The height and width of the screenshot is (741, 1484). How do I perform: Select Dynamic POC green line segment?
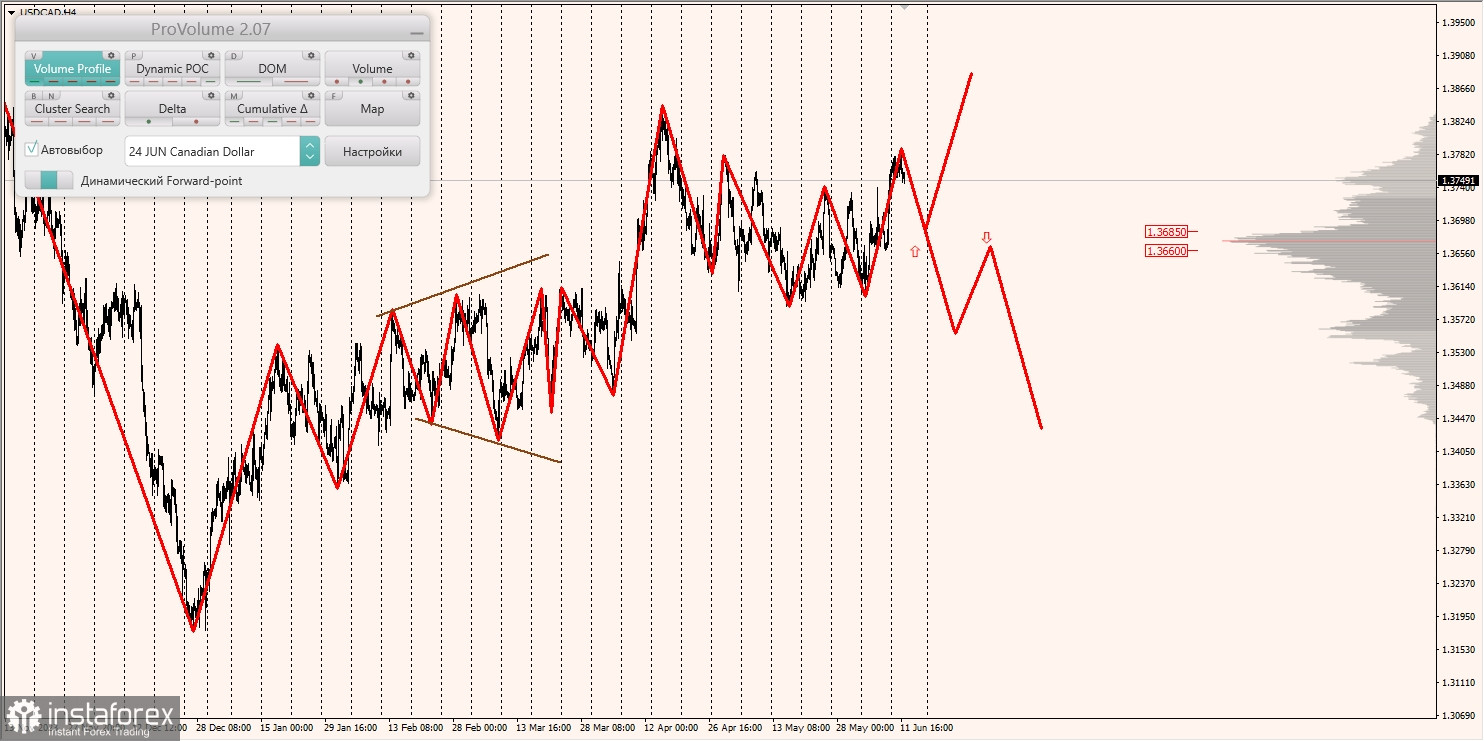pos(210,81)
